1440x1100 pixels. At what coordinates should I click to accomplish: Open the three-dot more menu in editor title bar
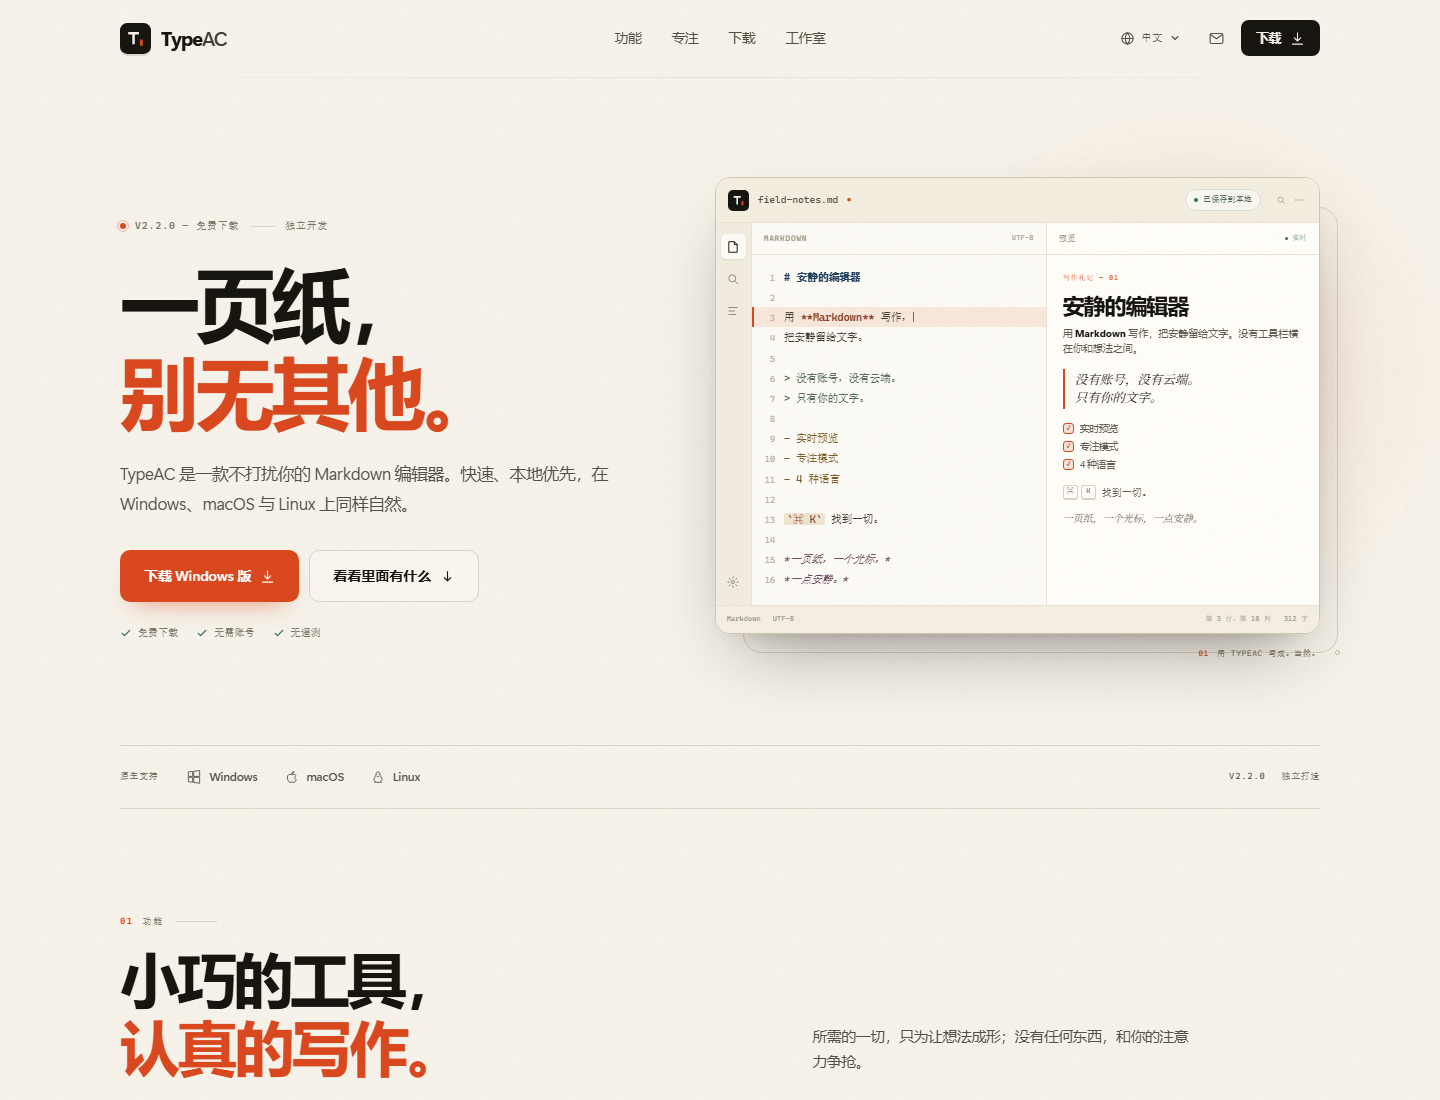1299,200
